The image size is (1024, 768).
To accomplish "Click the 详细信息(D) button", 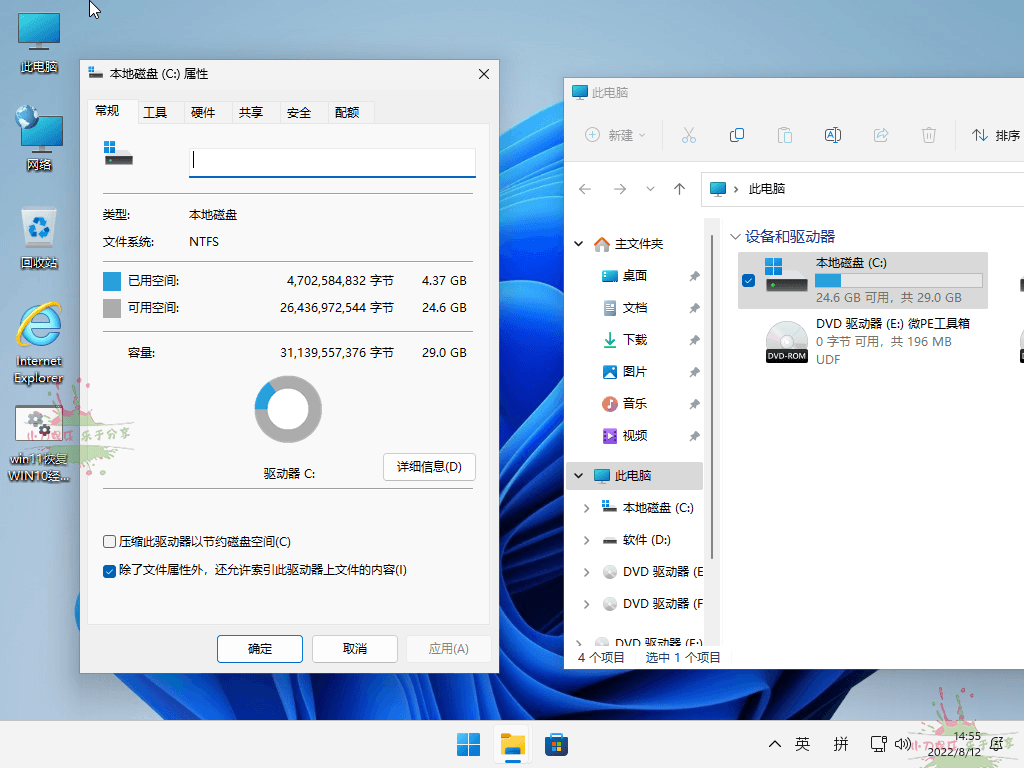I will pos(429,467).
